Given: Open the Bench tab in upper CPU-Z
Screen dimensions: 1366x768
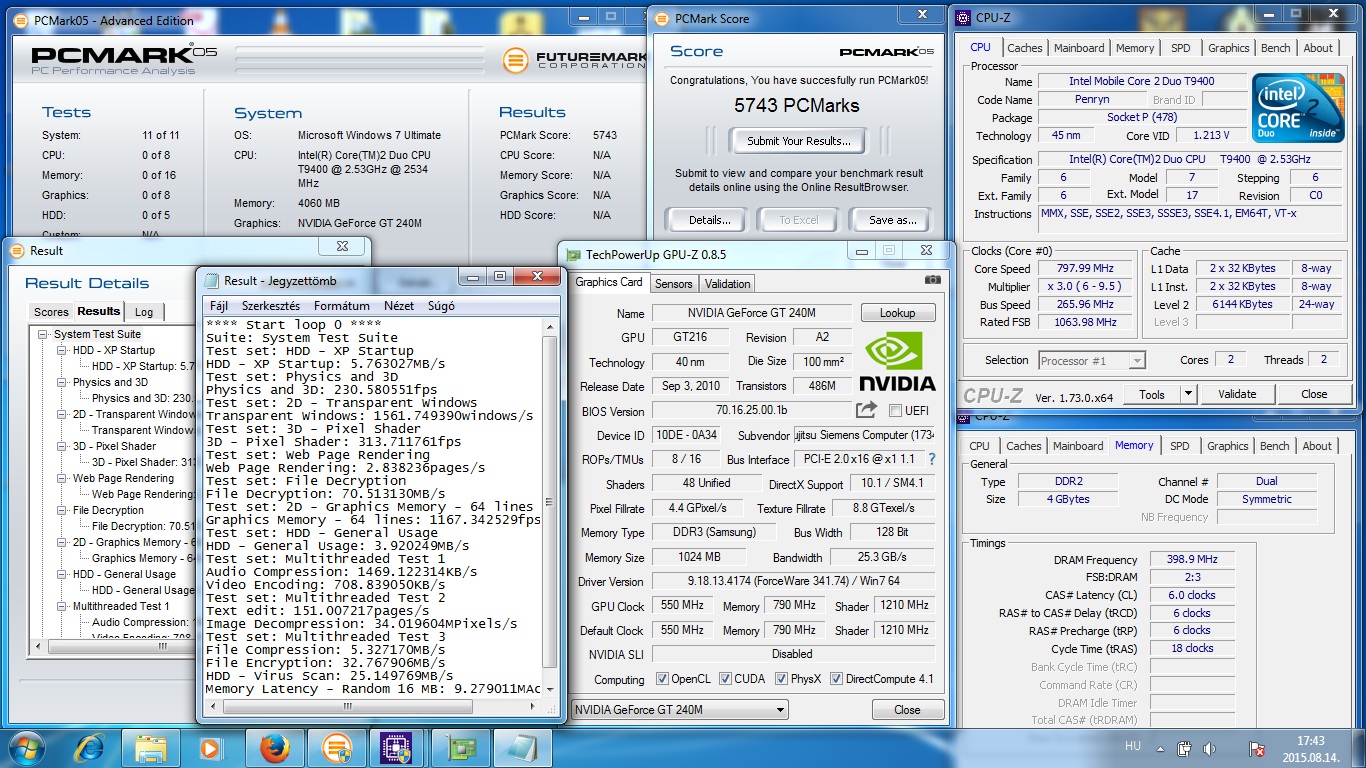Looking at the screenshot, I should (x=1275, y=48).
